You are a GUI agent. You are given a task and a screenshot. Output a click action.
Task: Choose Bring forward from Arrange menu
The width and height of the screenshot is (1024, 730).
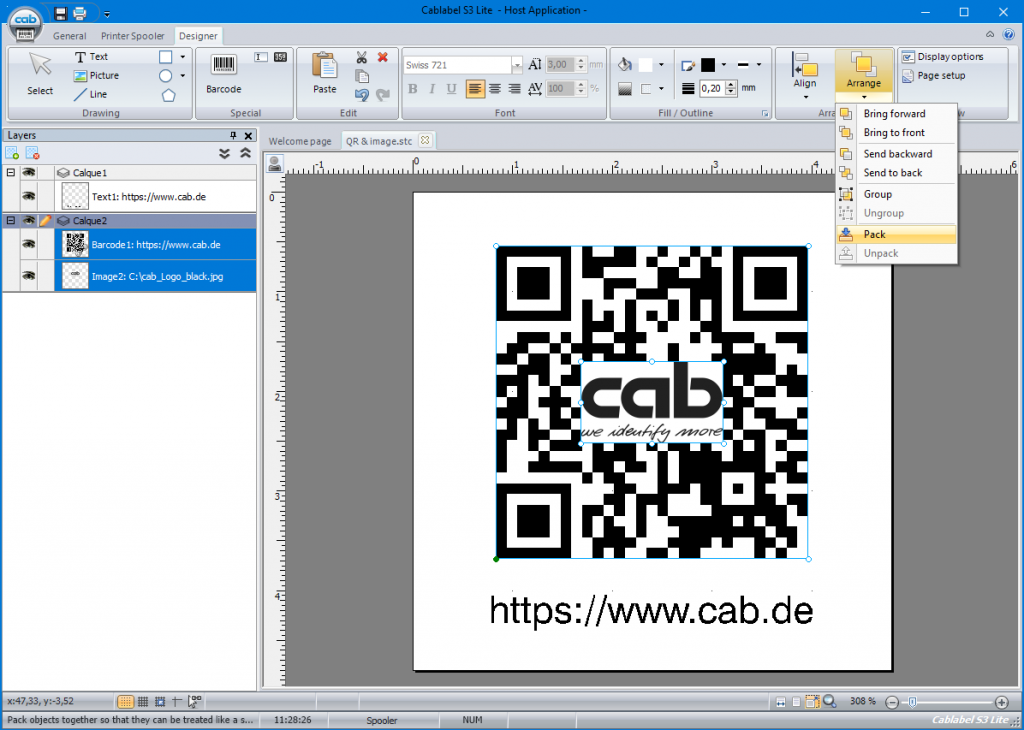[x=896, y=114]
